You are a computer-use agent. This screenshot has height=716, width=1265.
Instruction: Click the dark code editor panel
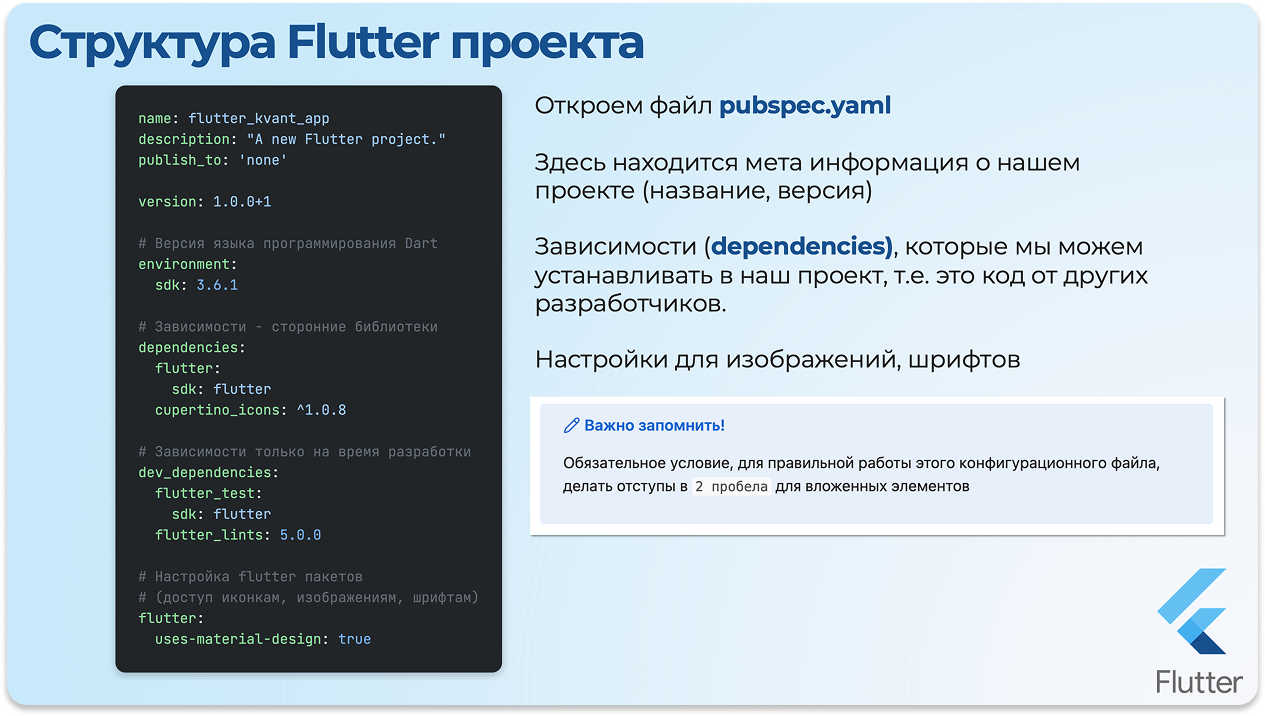[308, 378]
